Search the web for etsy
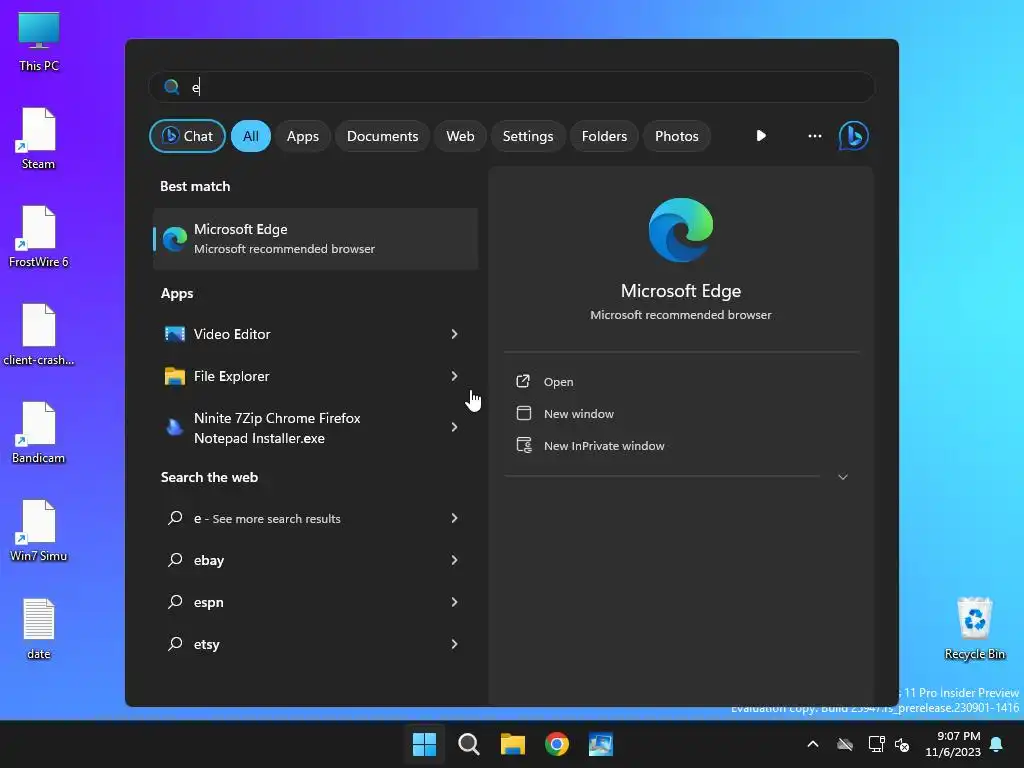Screen dimensions: 1024x768 pyautogui.click(x=315, y=644)
